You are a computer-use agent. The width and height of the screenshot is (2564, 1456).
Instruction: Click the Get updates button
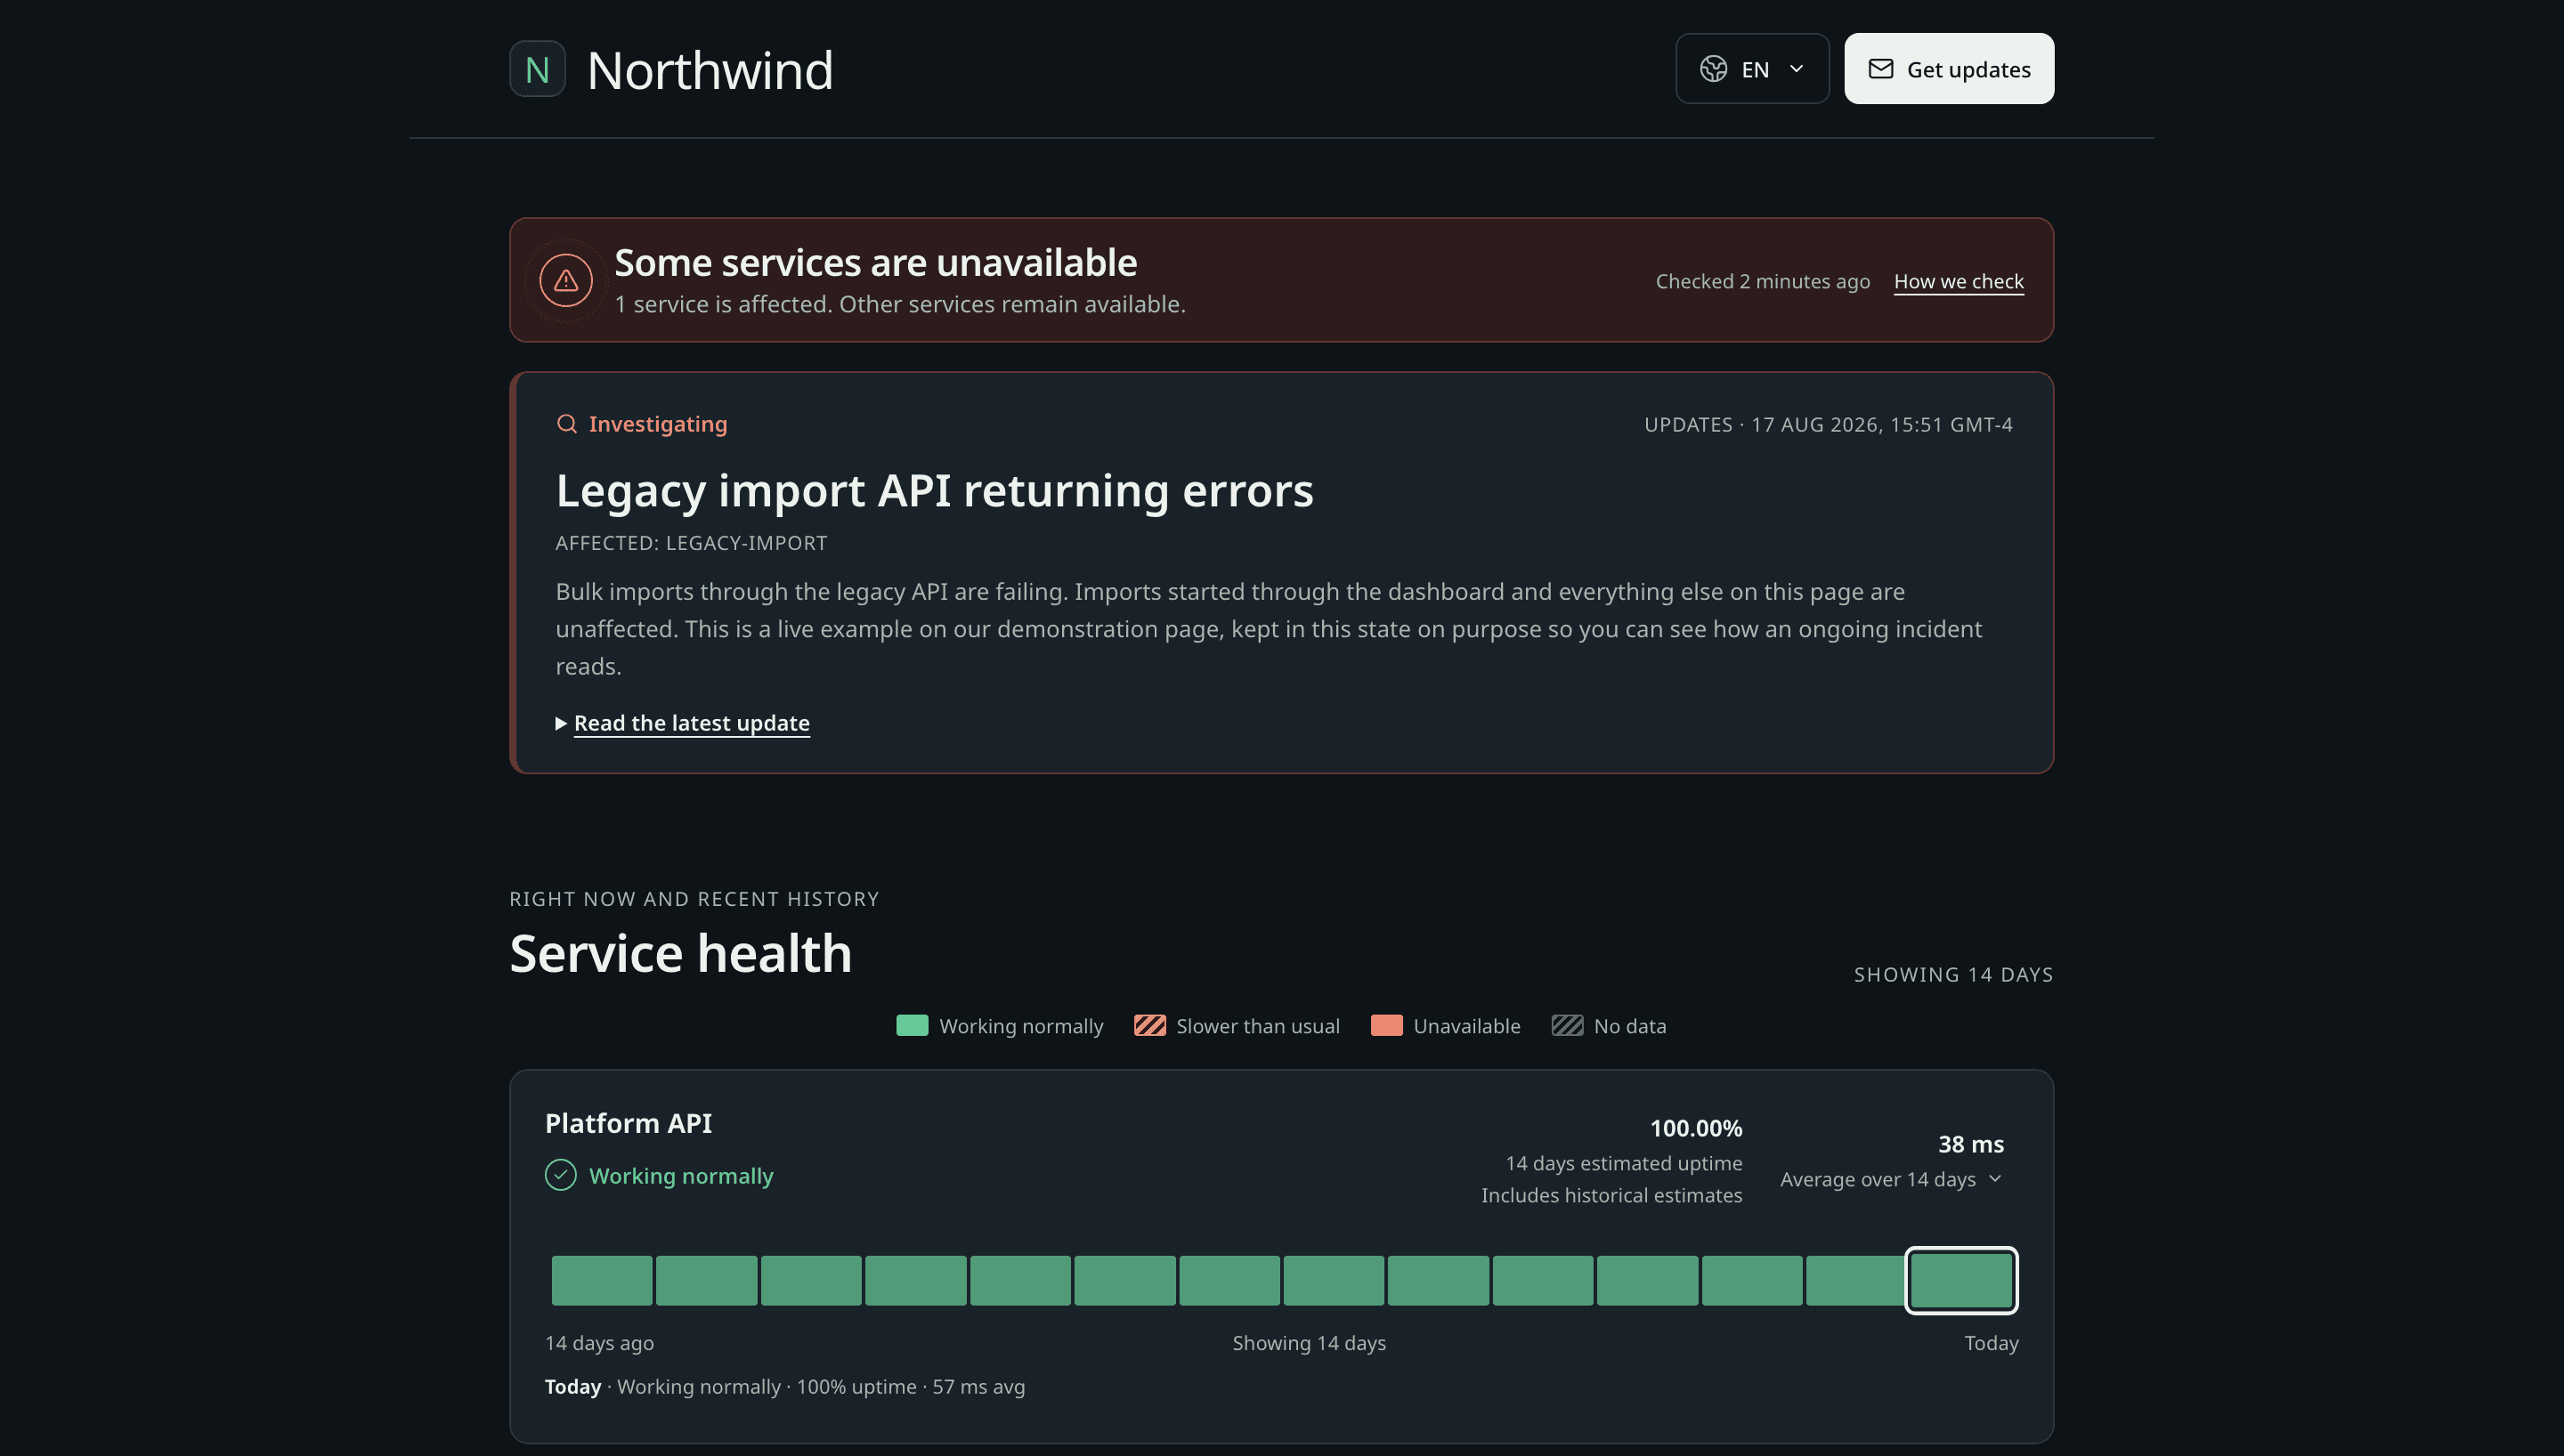click(x=1949, y=69)
